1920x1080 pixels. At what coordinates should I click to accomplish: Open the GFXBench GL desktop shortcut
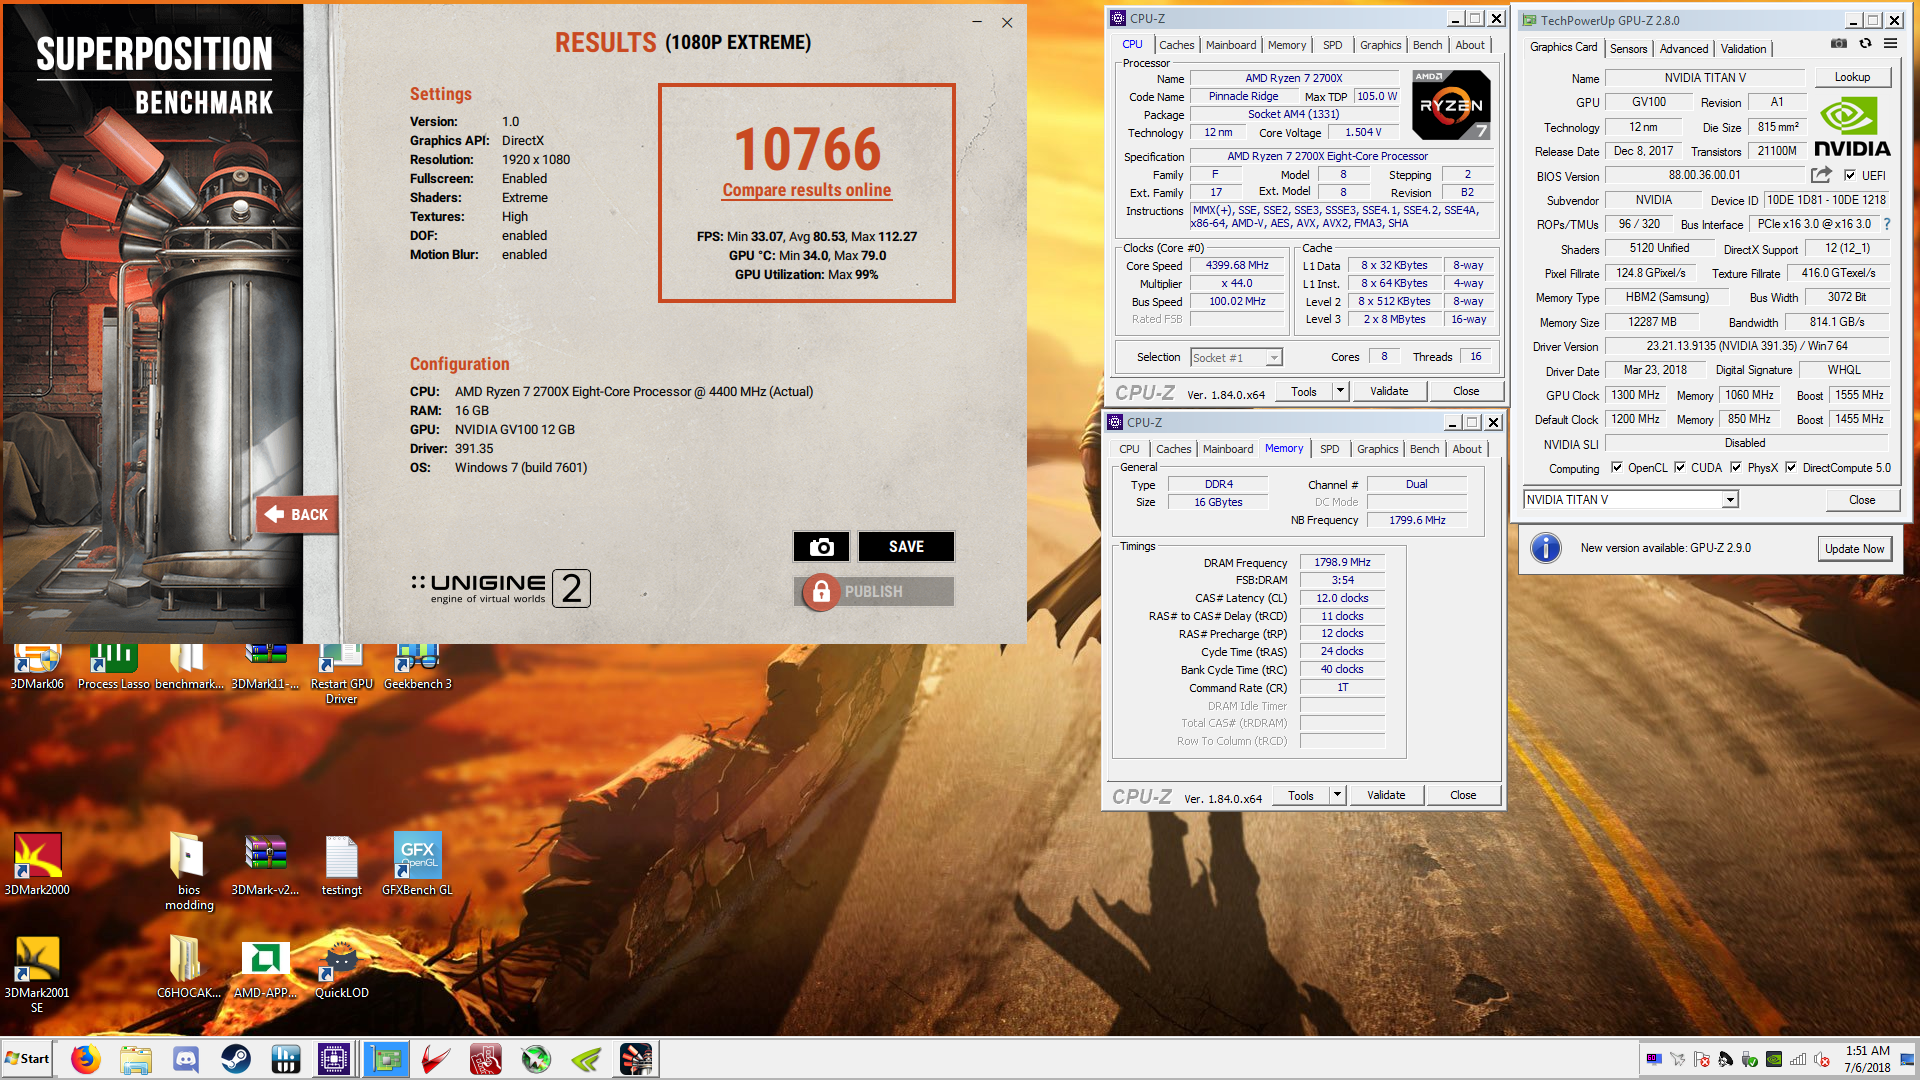click(x=417, y=864)
